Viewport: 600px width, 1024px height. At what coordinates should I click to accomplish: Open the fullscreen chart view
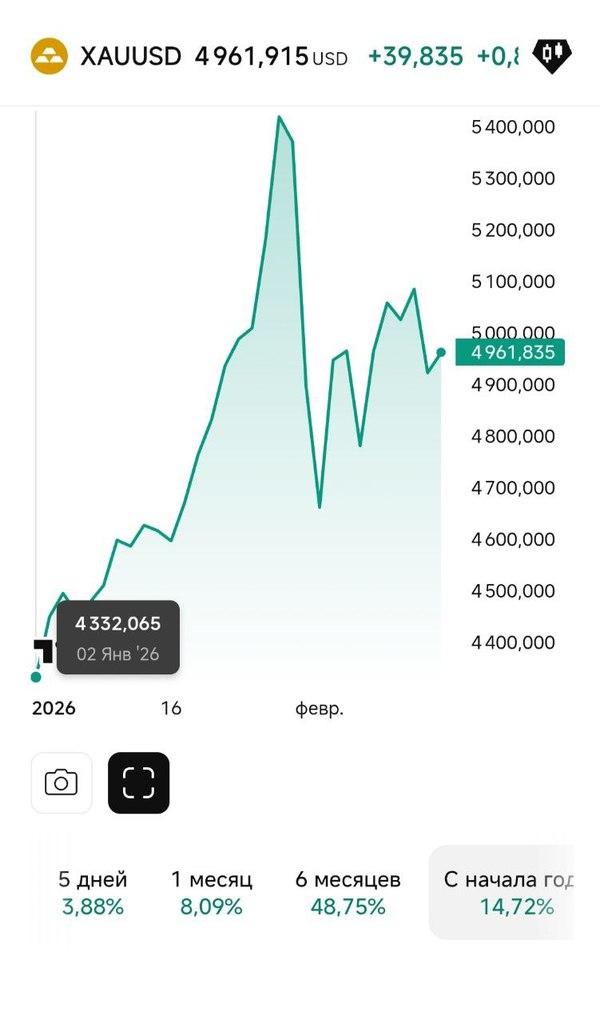pyautogui.click(x=139, y=782)
